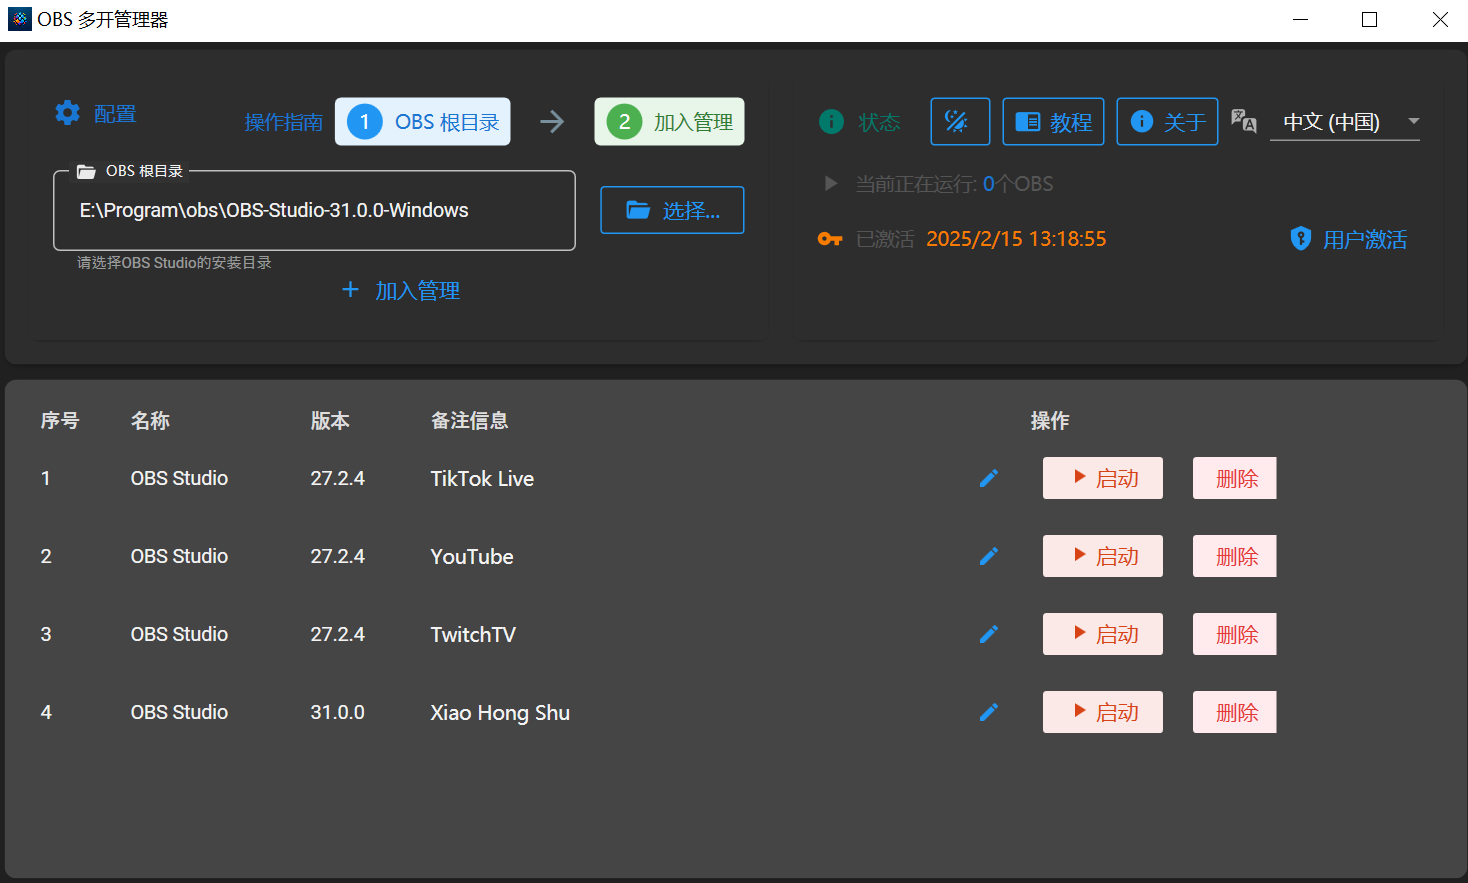
Task: Click the 名称 column header
Action: point(150,420)
